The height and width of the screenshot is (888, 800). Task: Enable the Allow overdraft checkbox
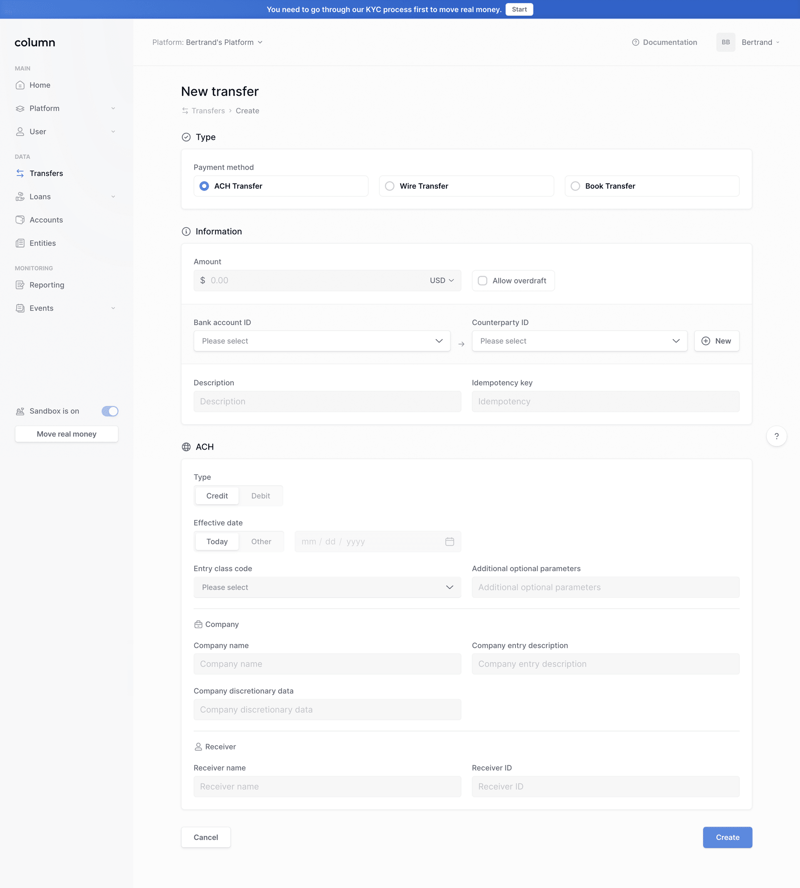[480, 280]
